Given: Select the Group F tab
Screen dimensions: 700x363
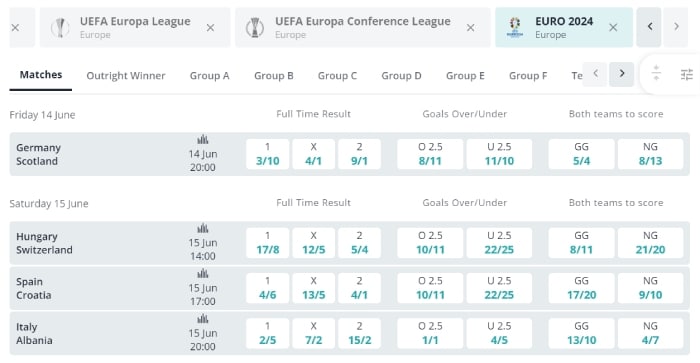Looking at the screenshot, I should click(x=528, y=76).
